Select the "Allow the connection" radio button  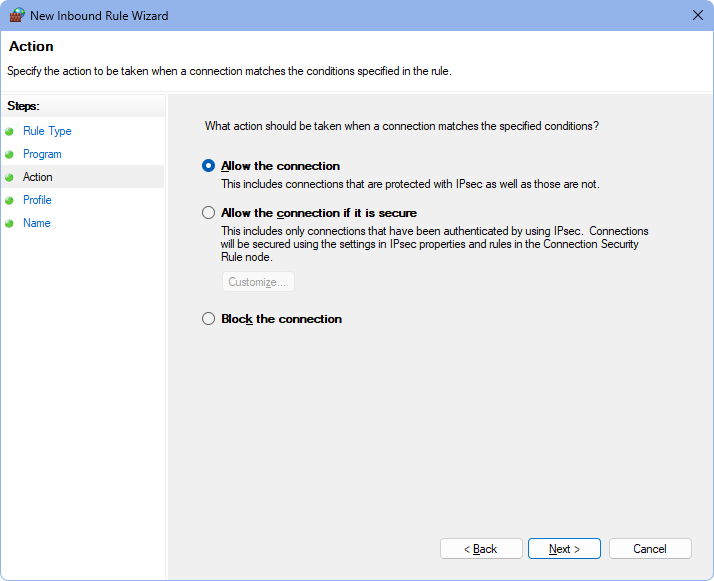tap(209, 166)
